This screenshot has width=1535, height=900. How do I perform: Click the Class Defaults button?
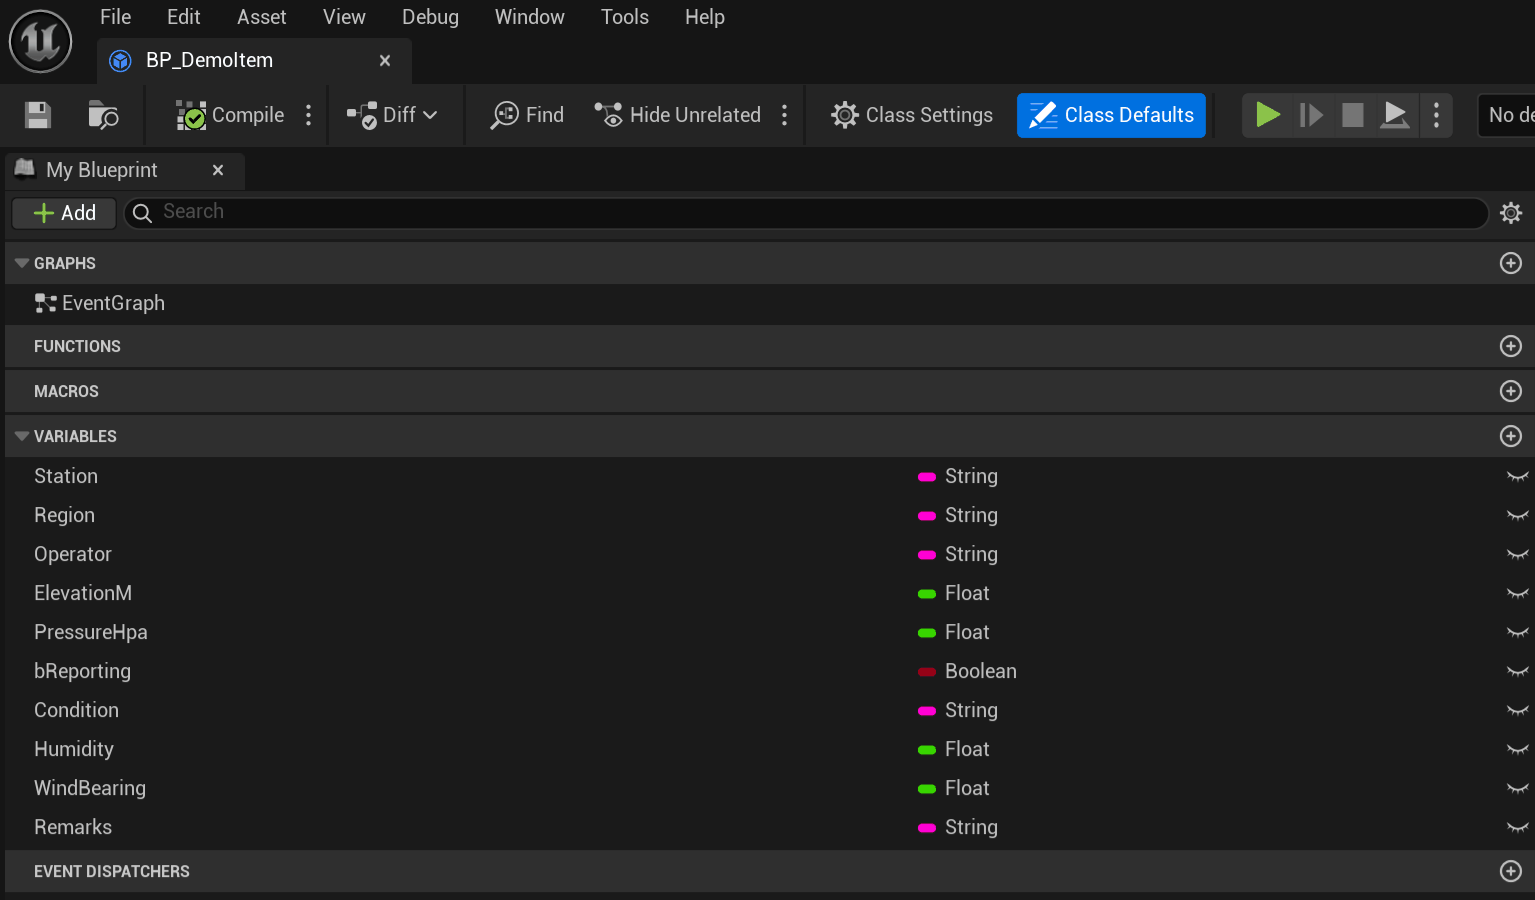(x=1111, y=115)
